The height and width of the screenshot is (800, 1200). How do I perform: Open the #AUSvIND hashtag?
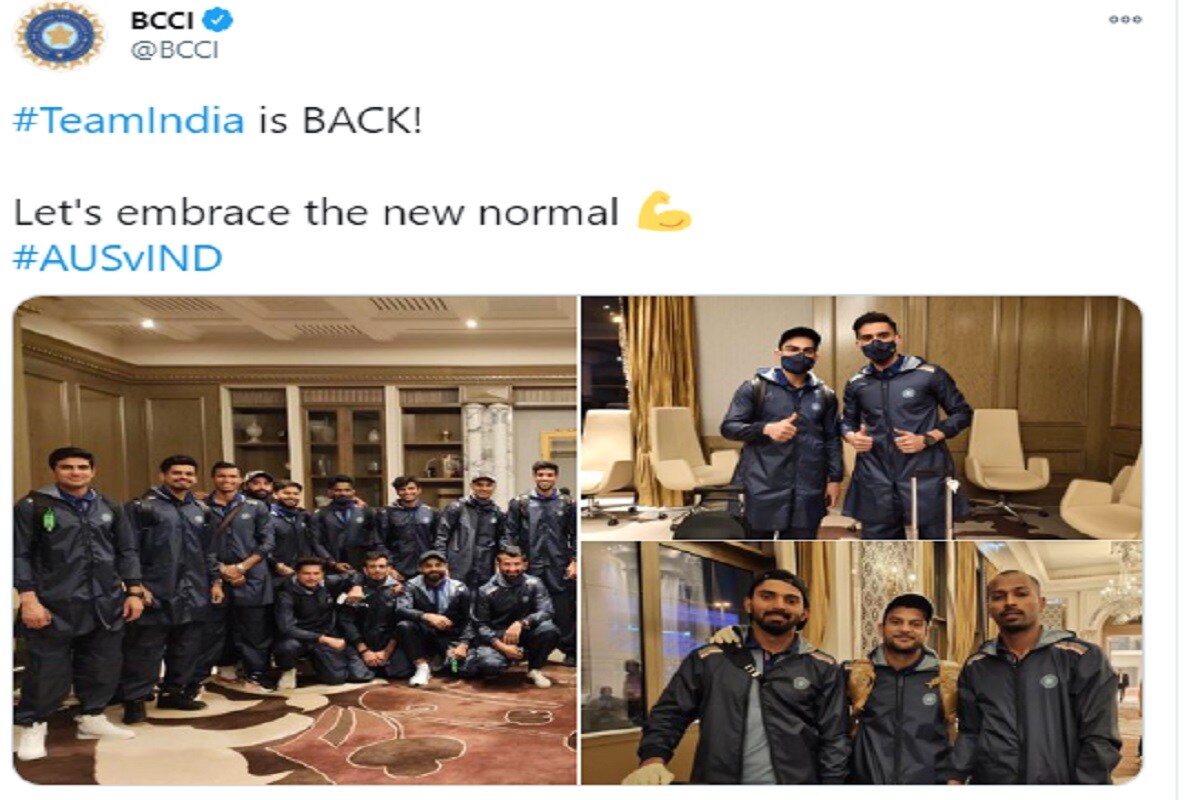(117, 258)
